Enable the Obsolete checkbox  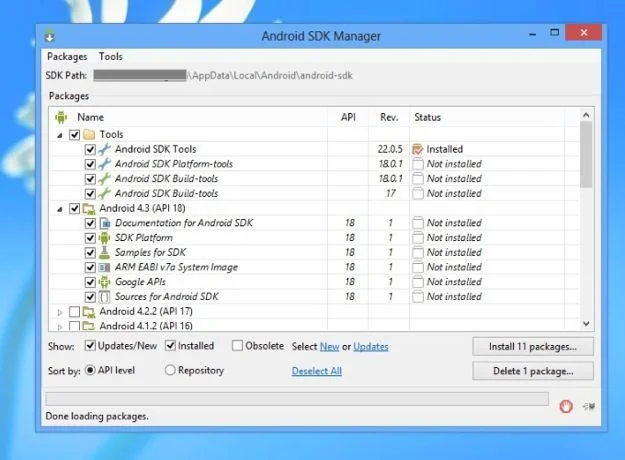point(237,346)
